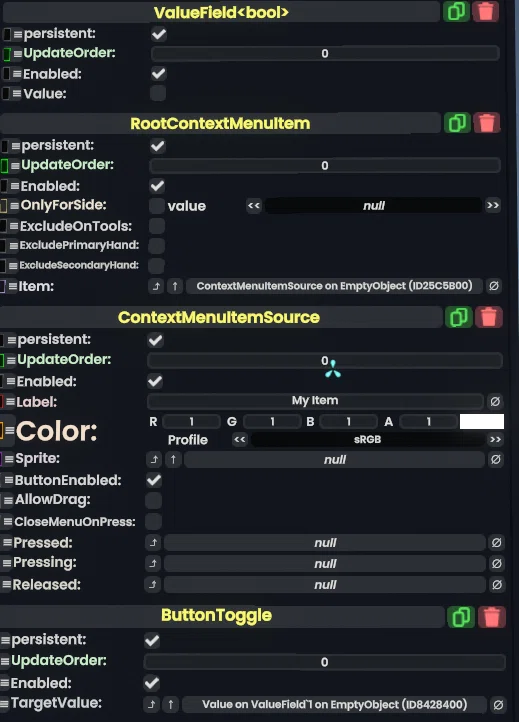Clear the TargetValue reference with null icon
519x722 pixels.
(x=498, y=705)
